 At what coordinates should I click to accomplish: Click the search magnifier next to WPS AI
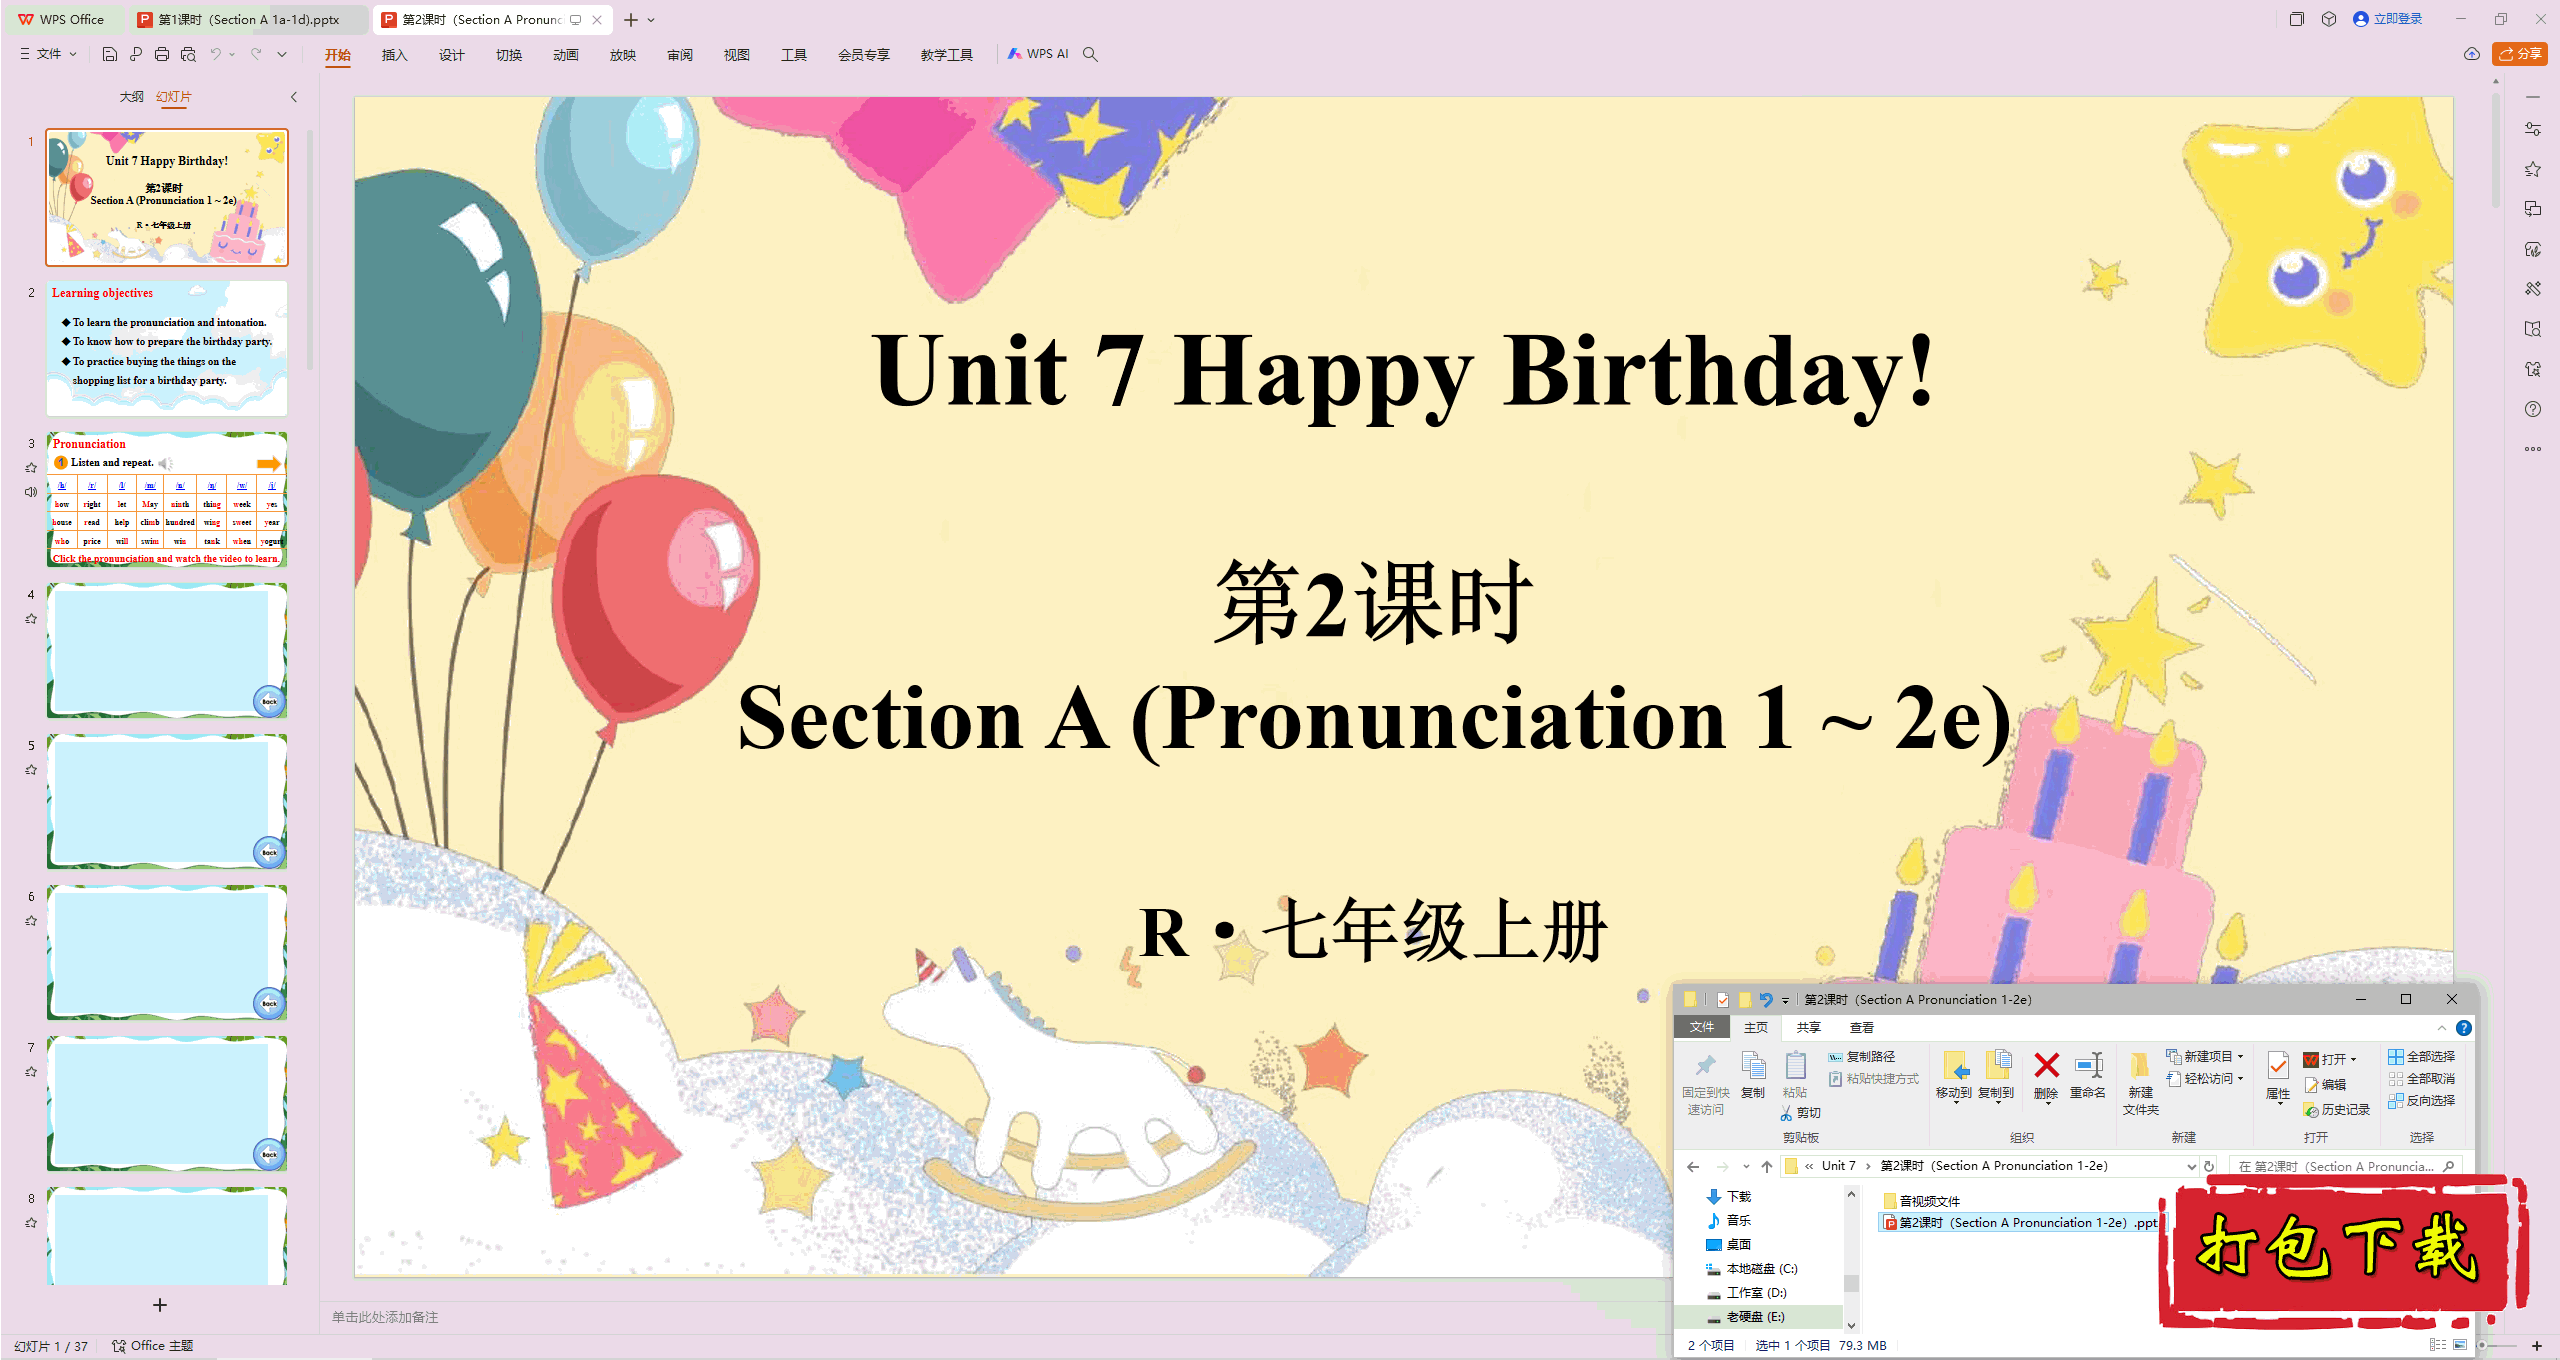click(x=1091, y=54)
